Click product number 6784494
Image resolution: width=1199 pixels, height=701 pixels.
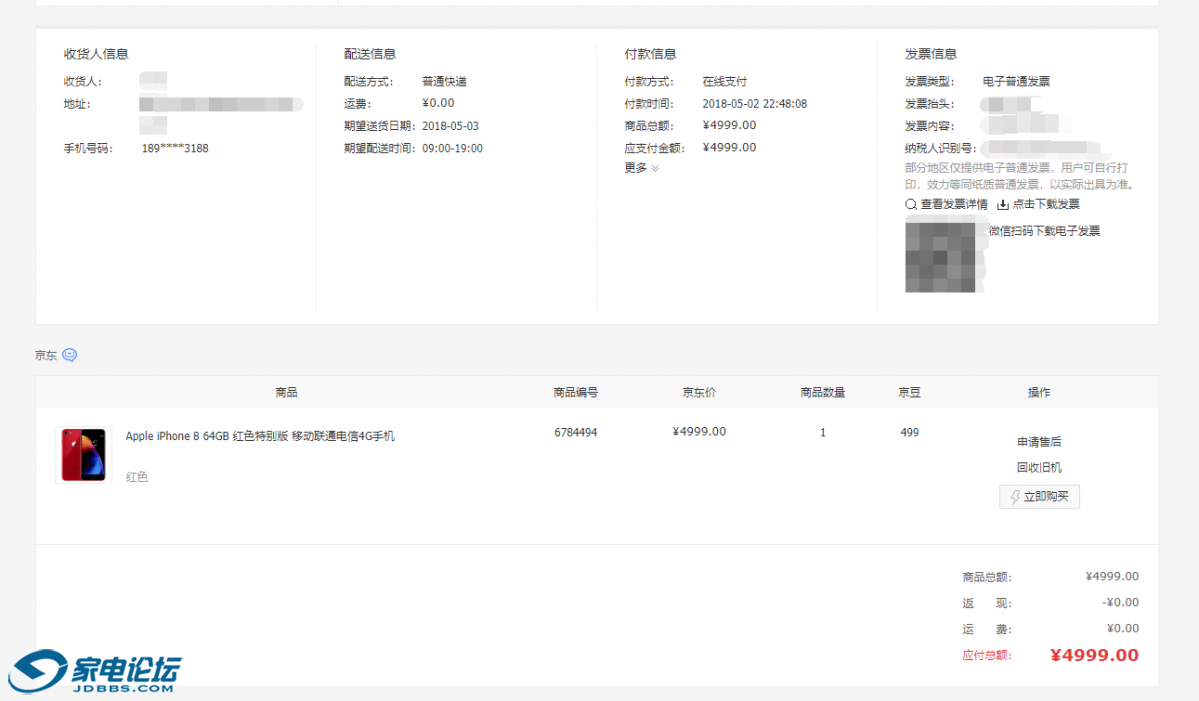[576, 433]
